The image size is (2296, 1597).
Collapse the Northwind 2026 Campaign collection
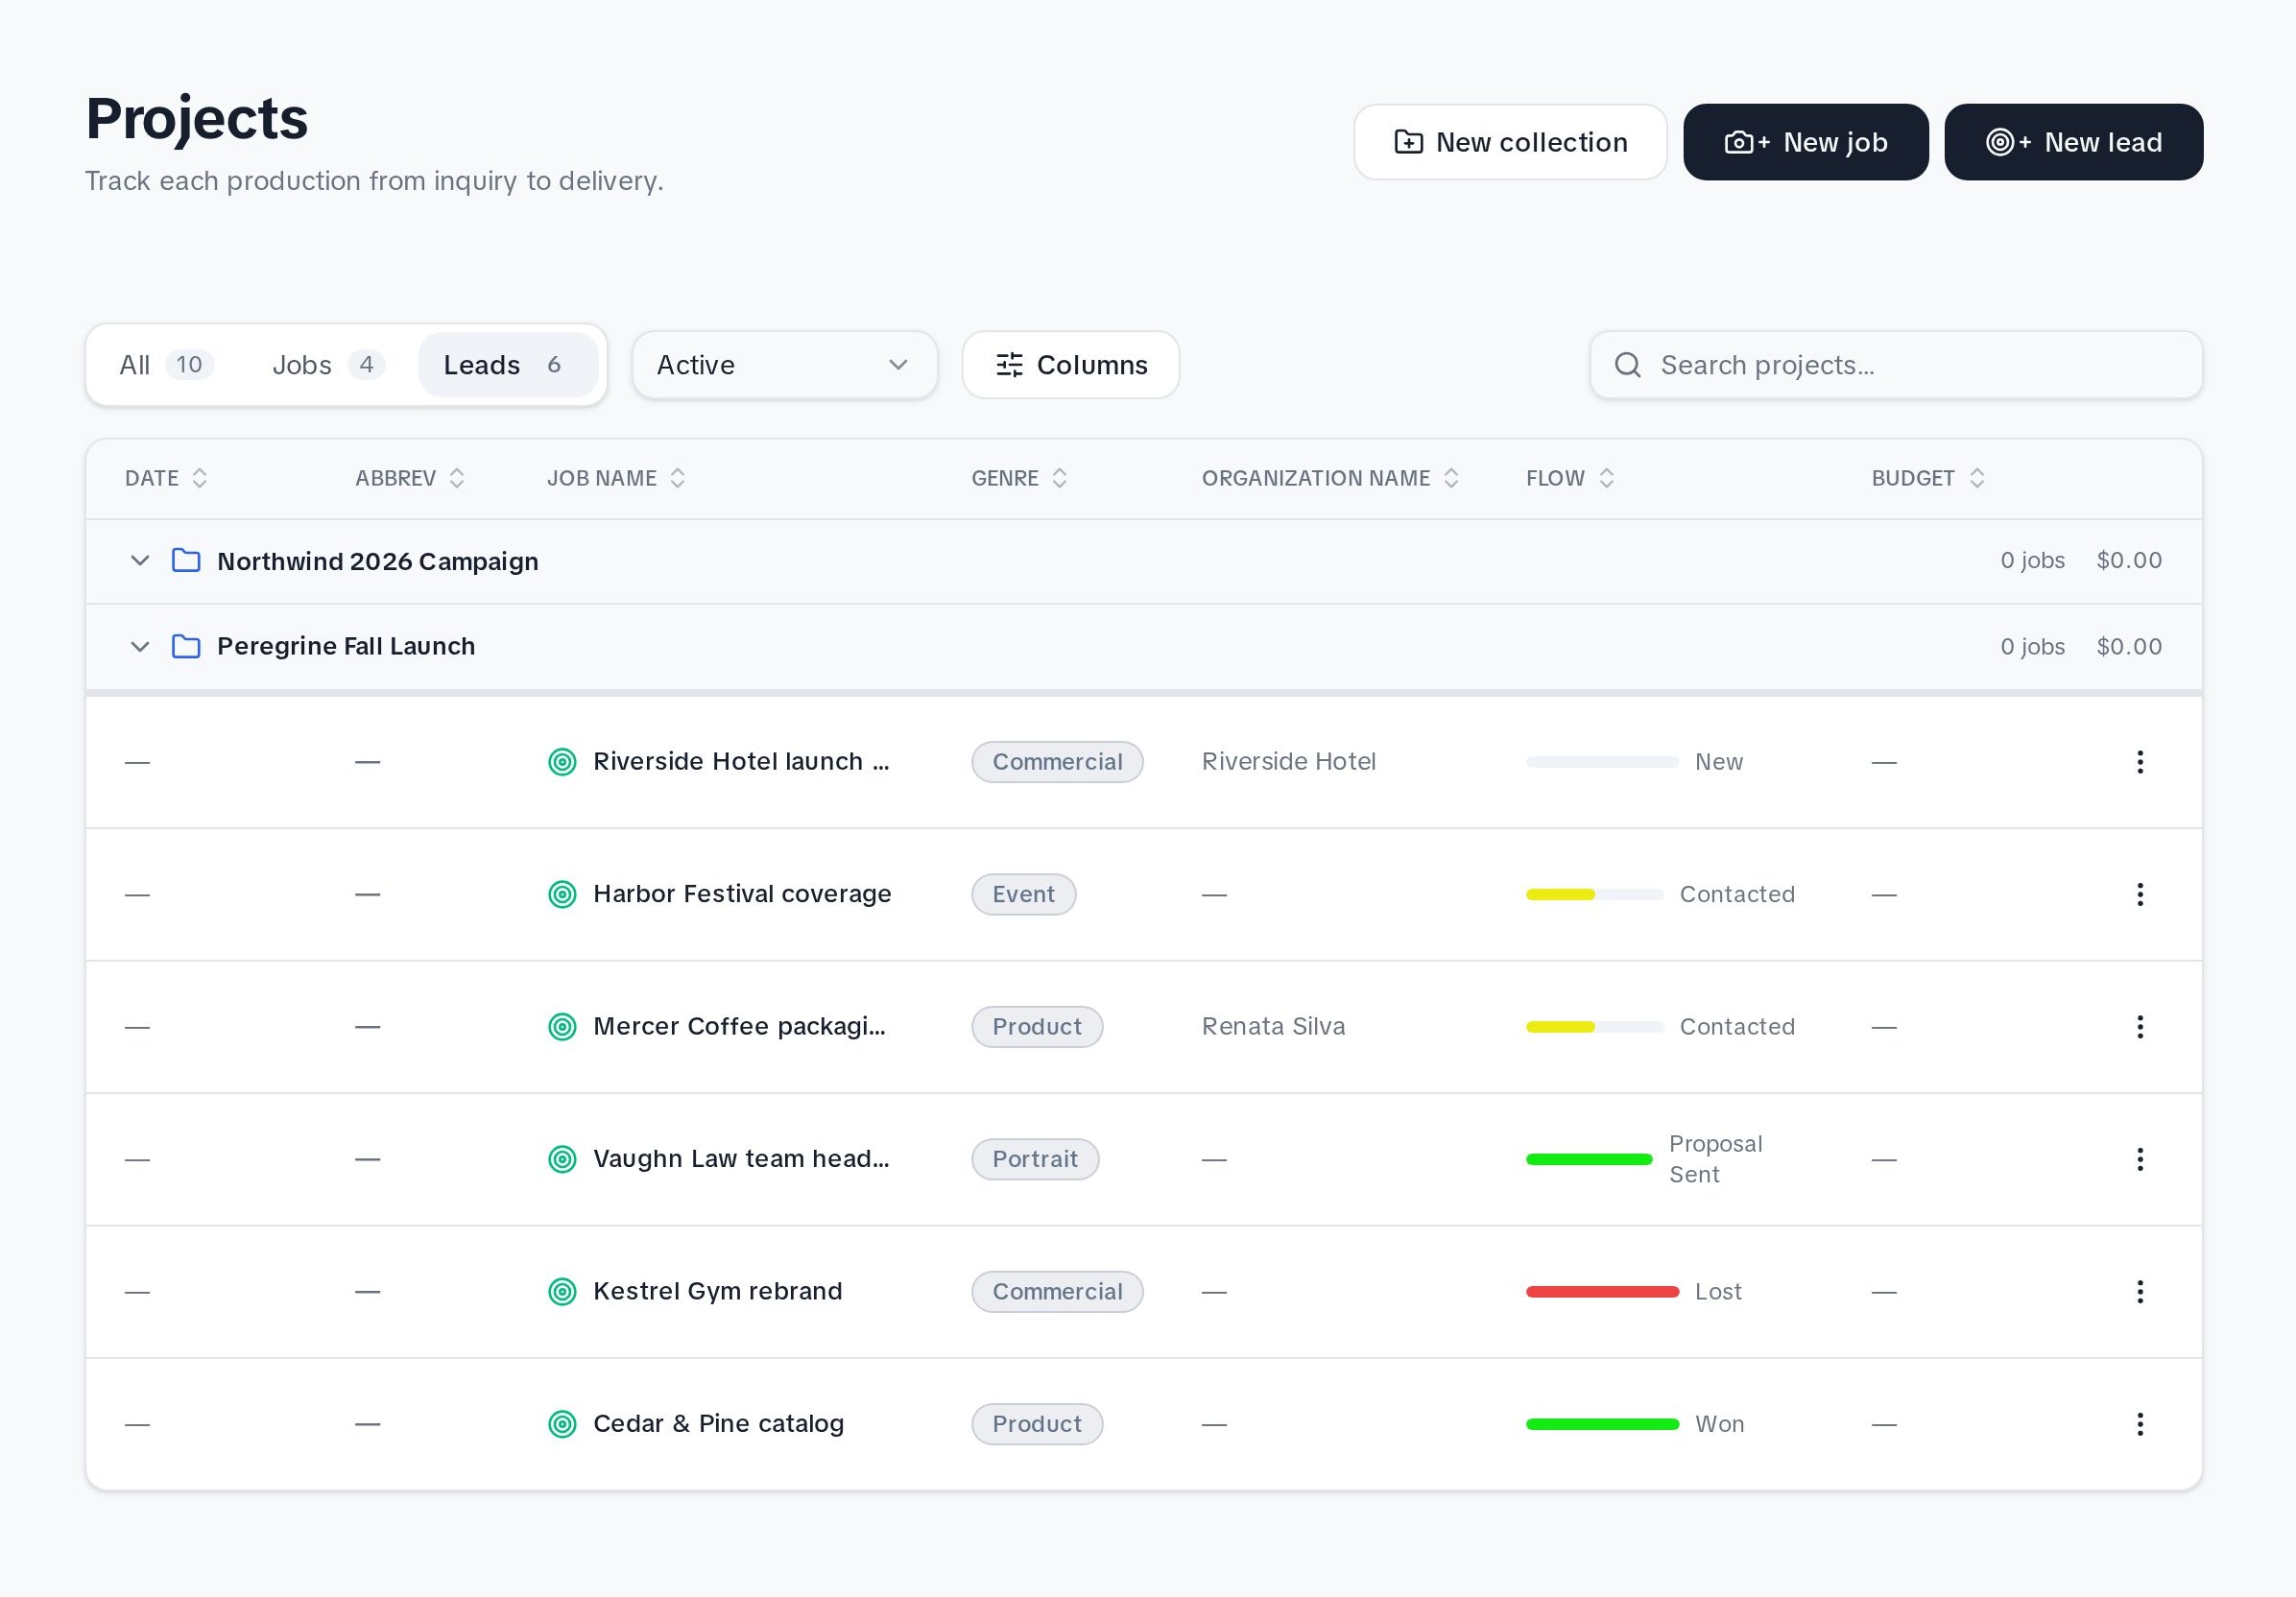pos(140,560)
